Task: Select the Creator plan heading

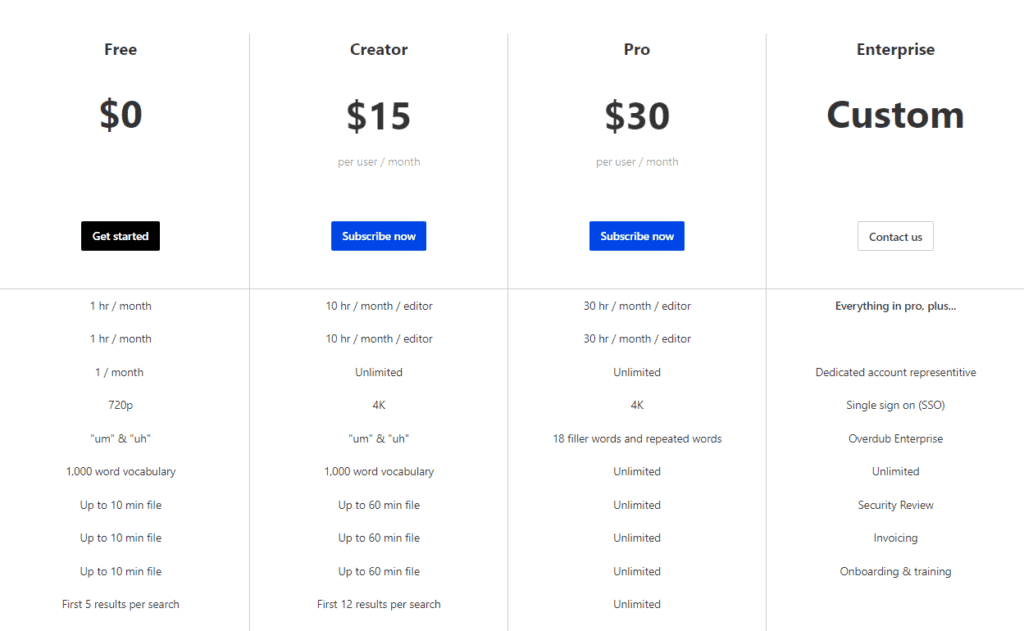Action: click(378, 49)
